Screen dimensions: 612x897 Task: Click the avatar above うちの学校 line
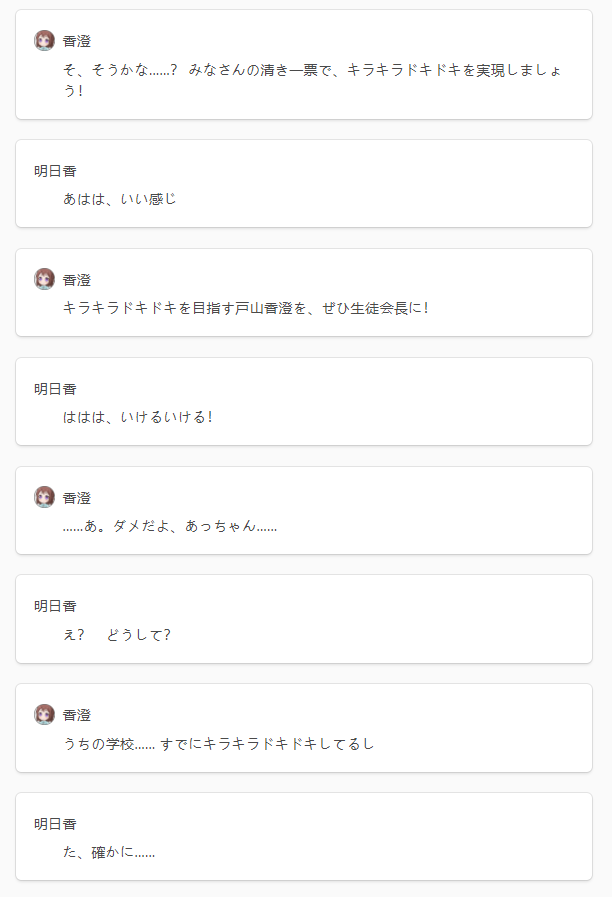click(45, 715)
